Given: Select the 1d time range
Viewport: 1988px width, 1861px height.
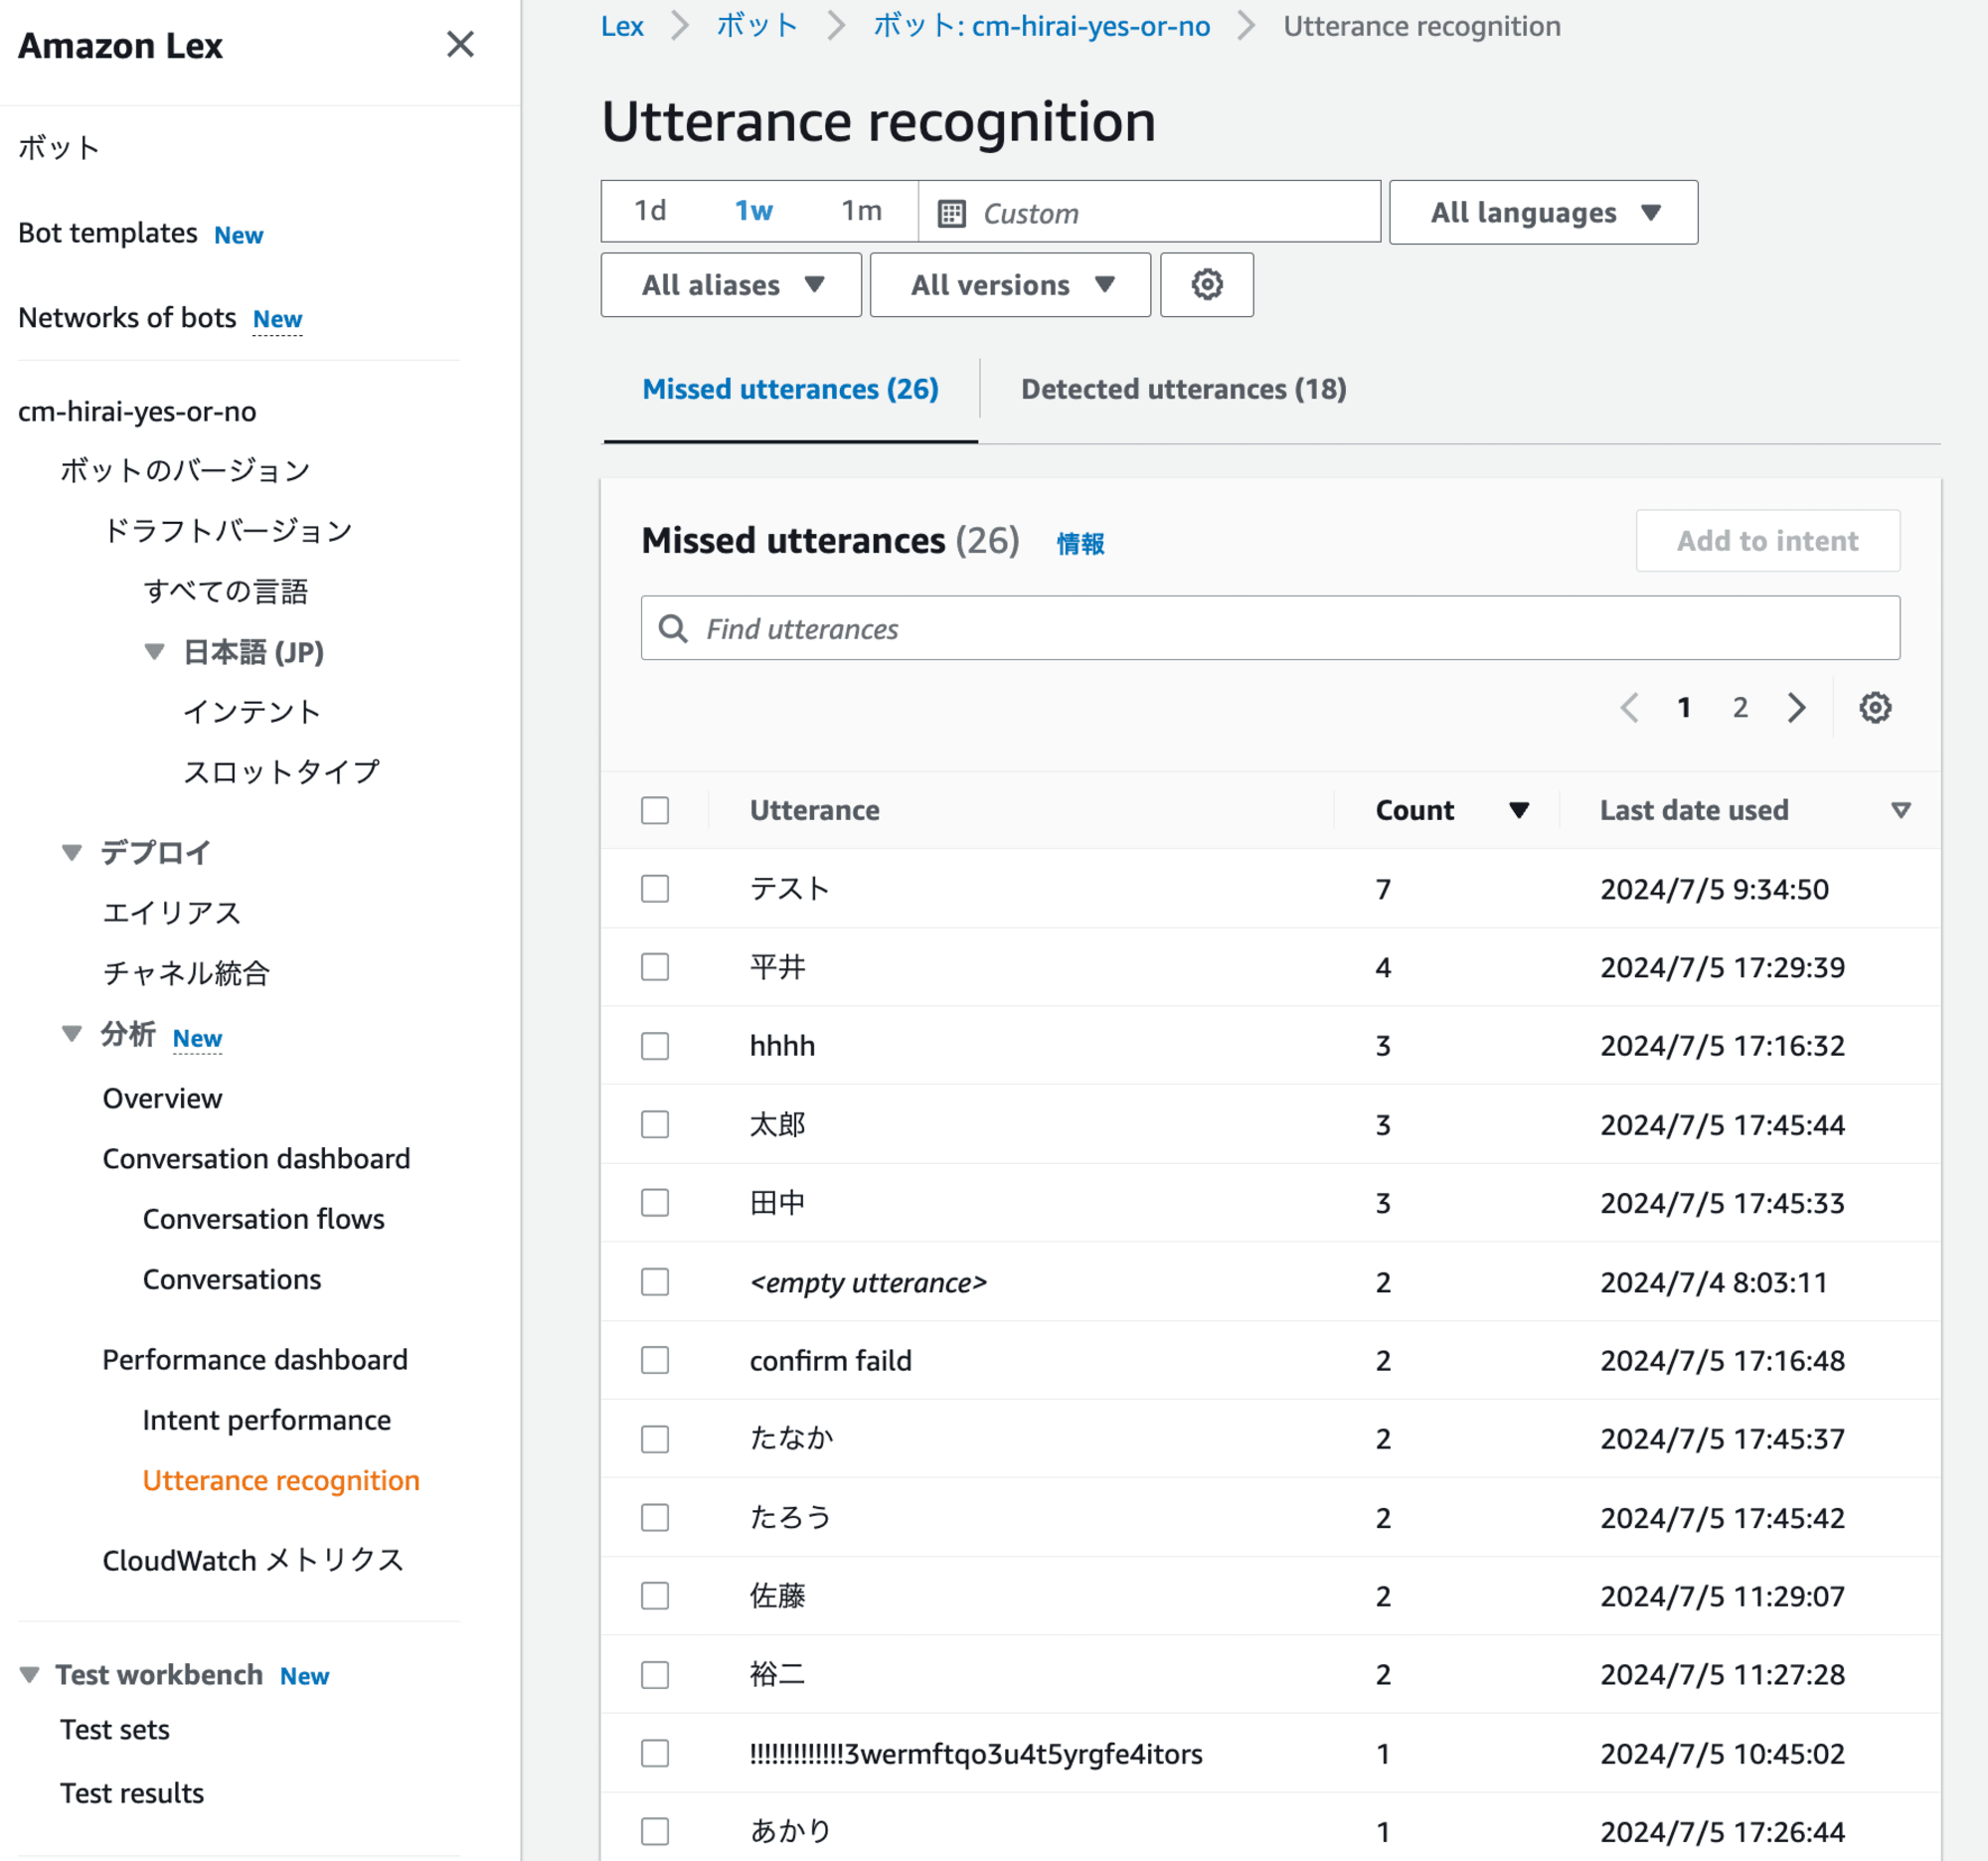Looking at the screenshot, I should point(650,211).
